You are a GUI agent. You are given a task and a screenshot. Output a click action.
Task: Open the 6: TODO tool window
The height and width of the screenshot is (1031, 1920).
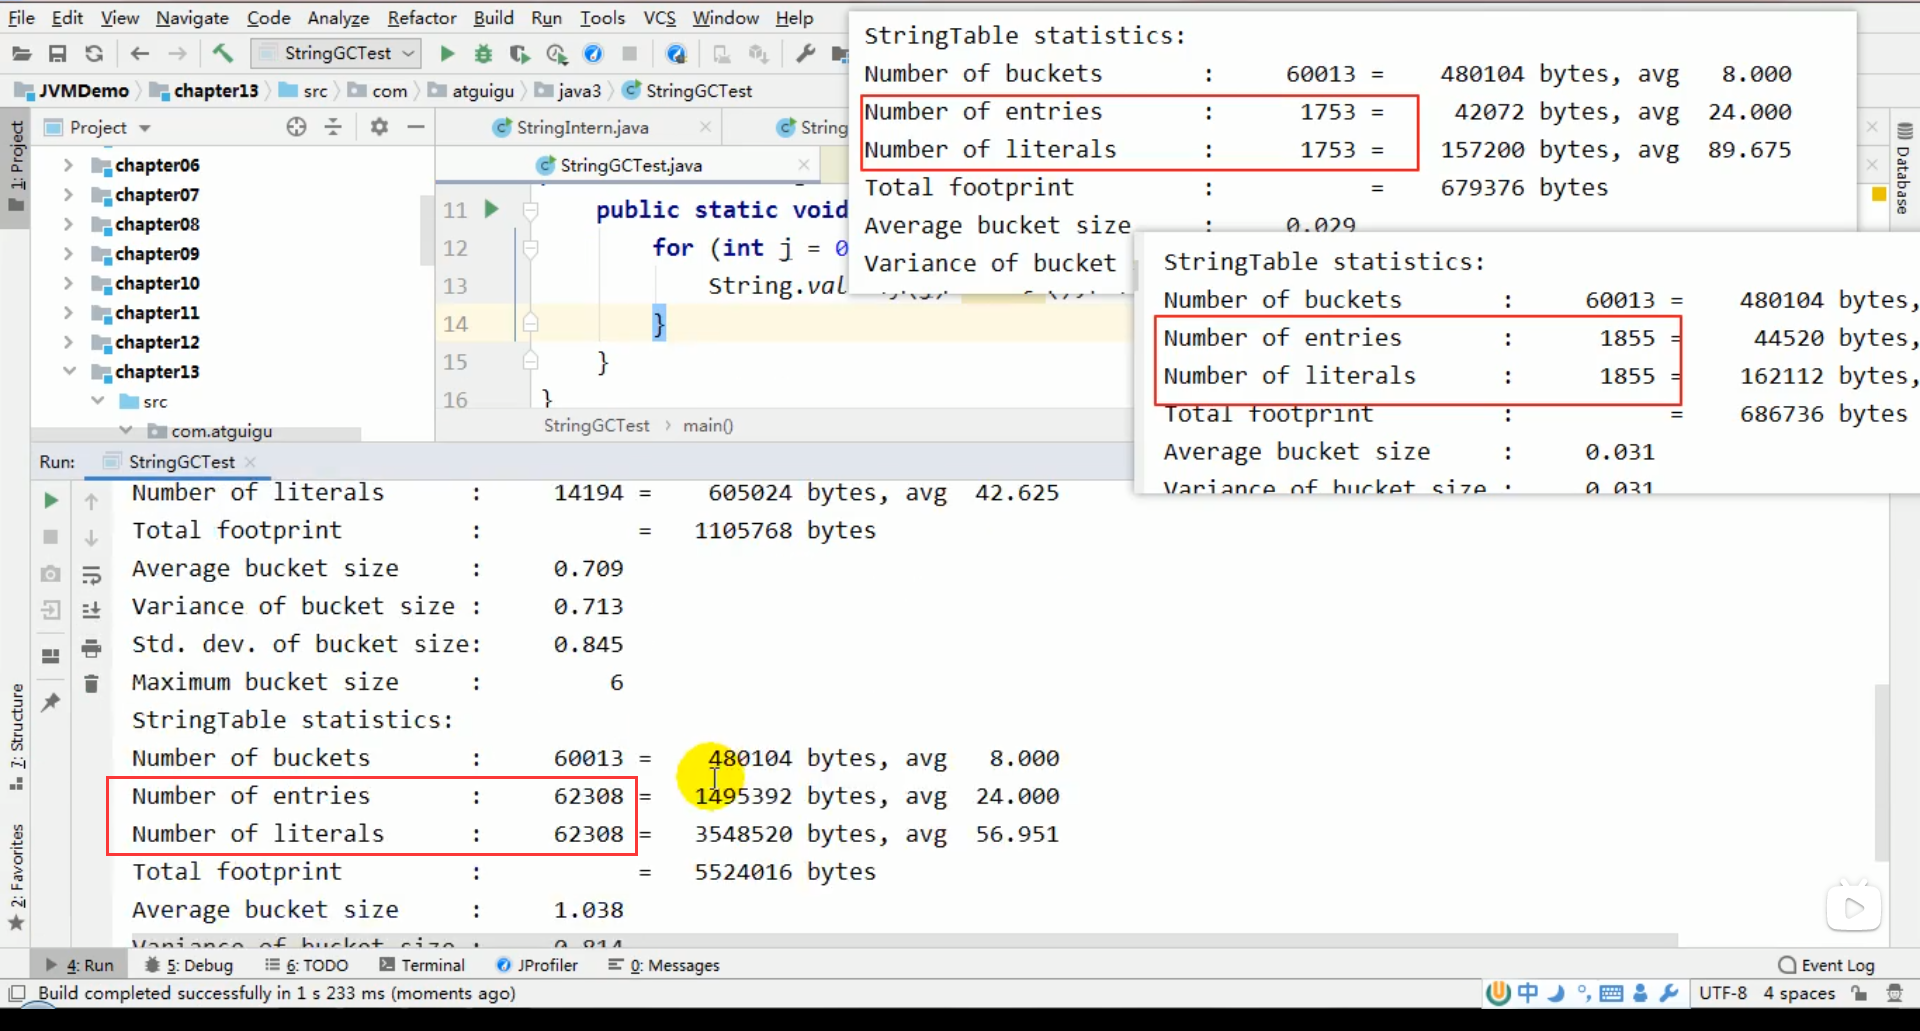tap(306, 965)
